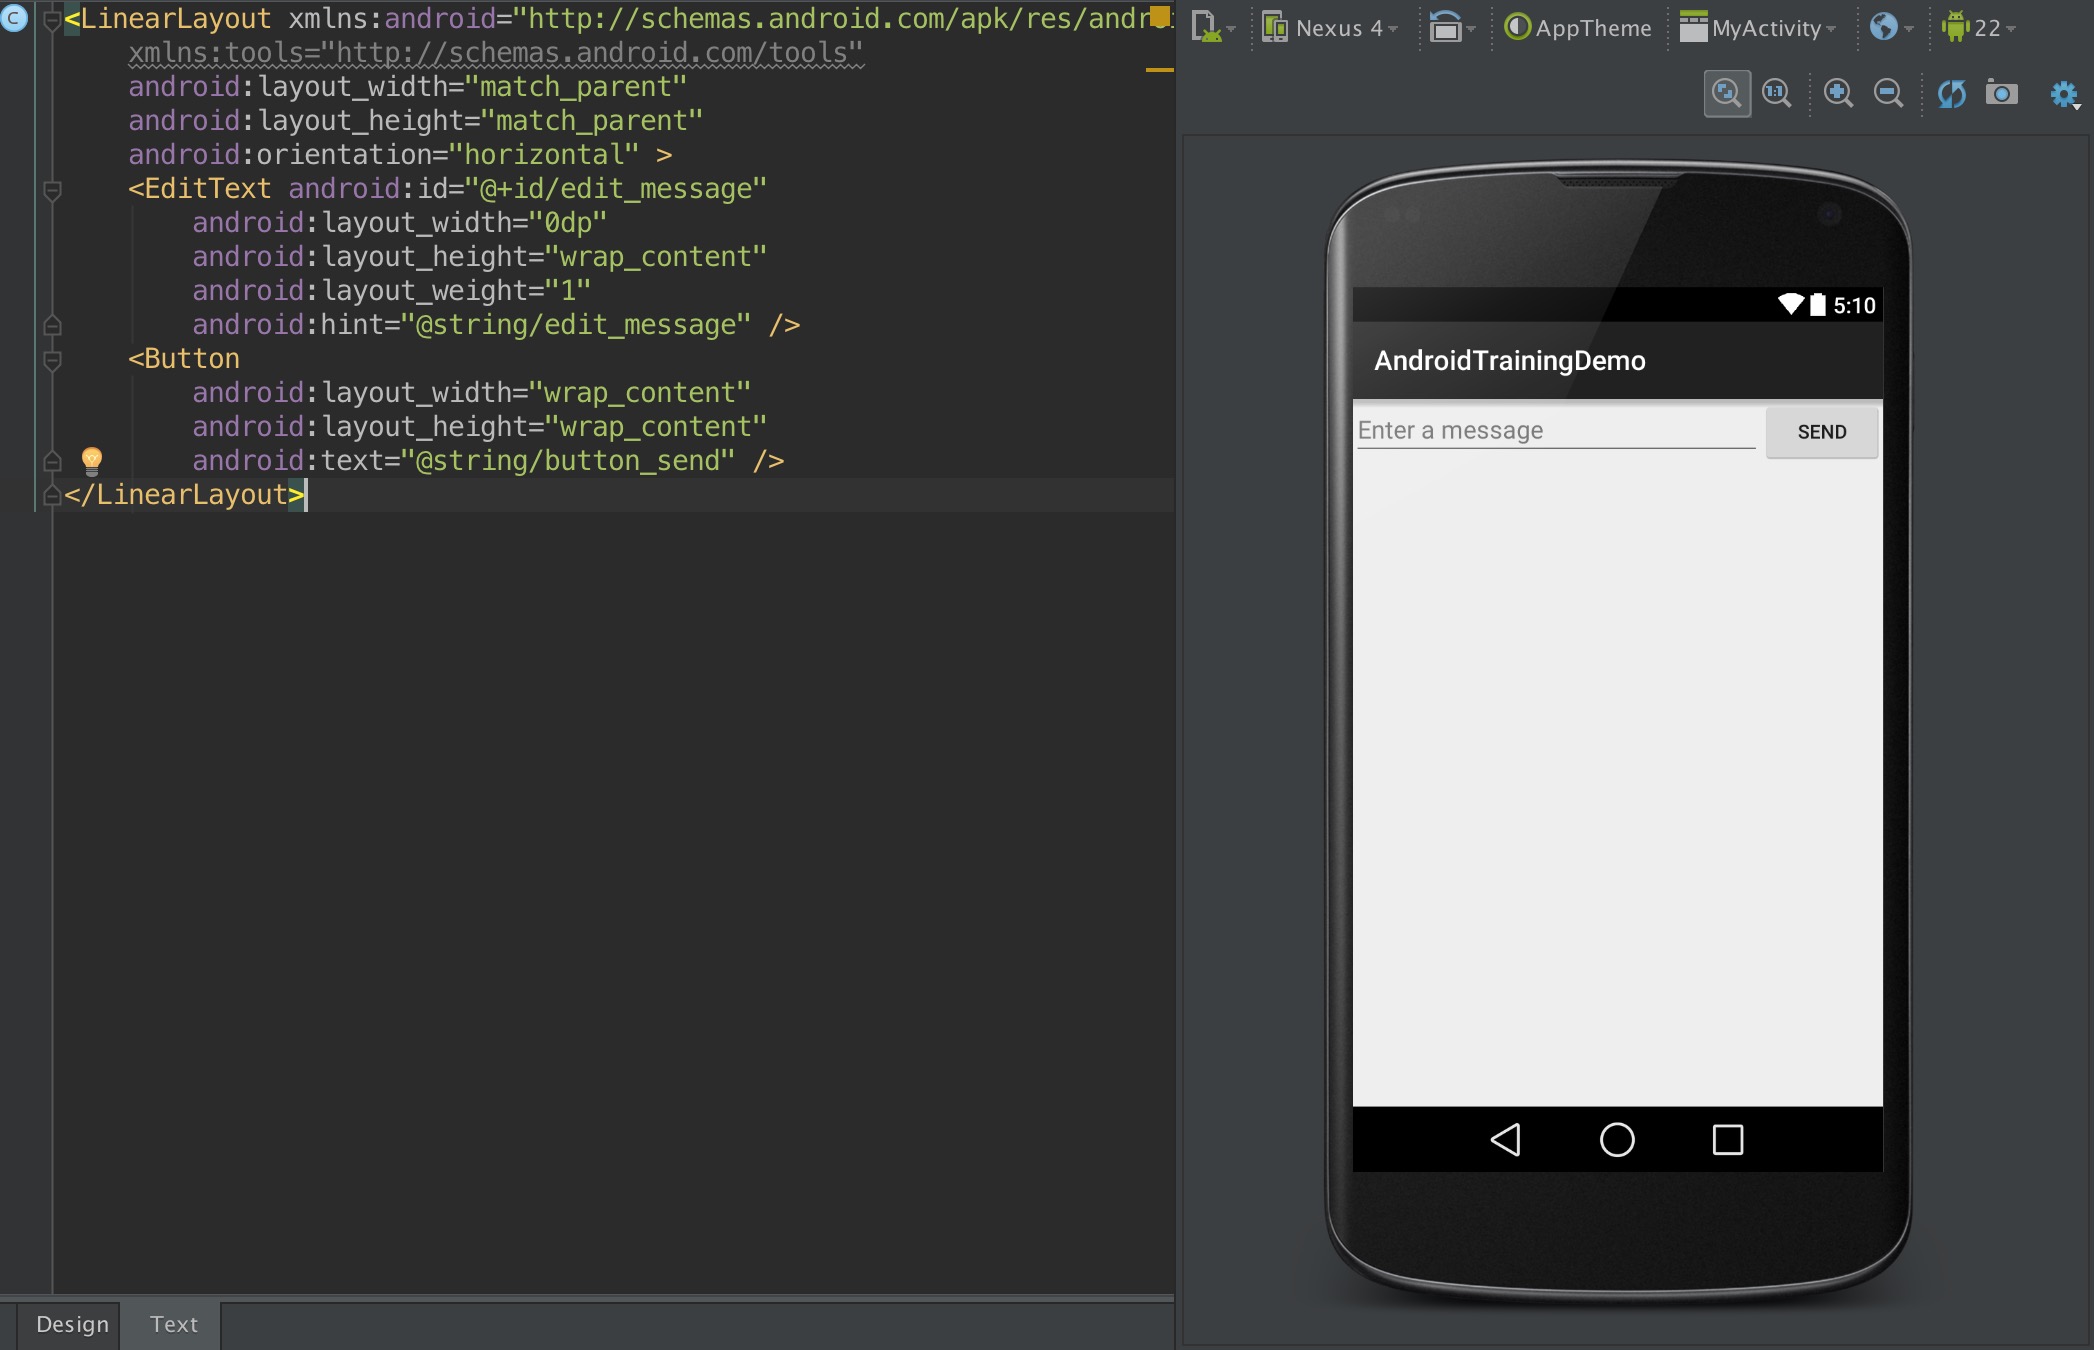Click the C class gutter icon
The height and width of the screenshot is (1350, 2094).
[x=14, y=17]
